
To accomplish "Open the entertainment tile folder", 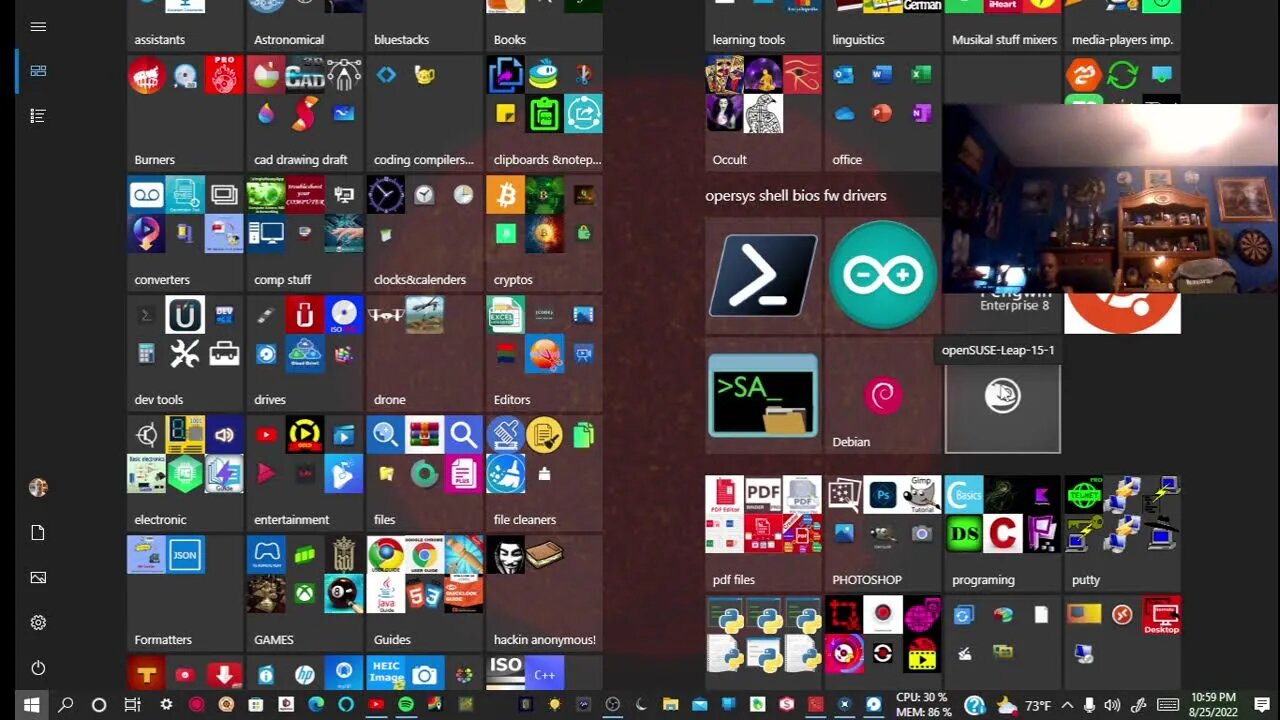I will pyautogui.click(x=305, y=472).
